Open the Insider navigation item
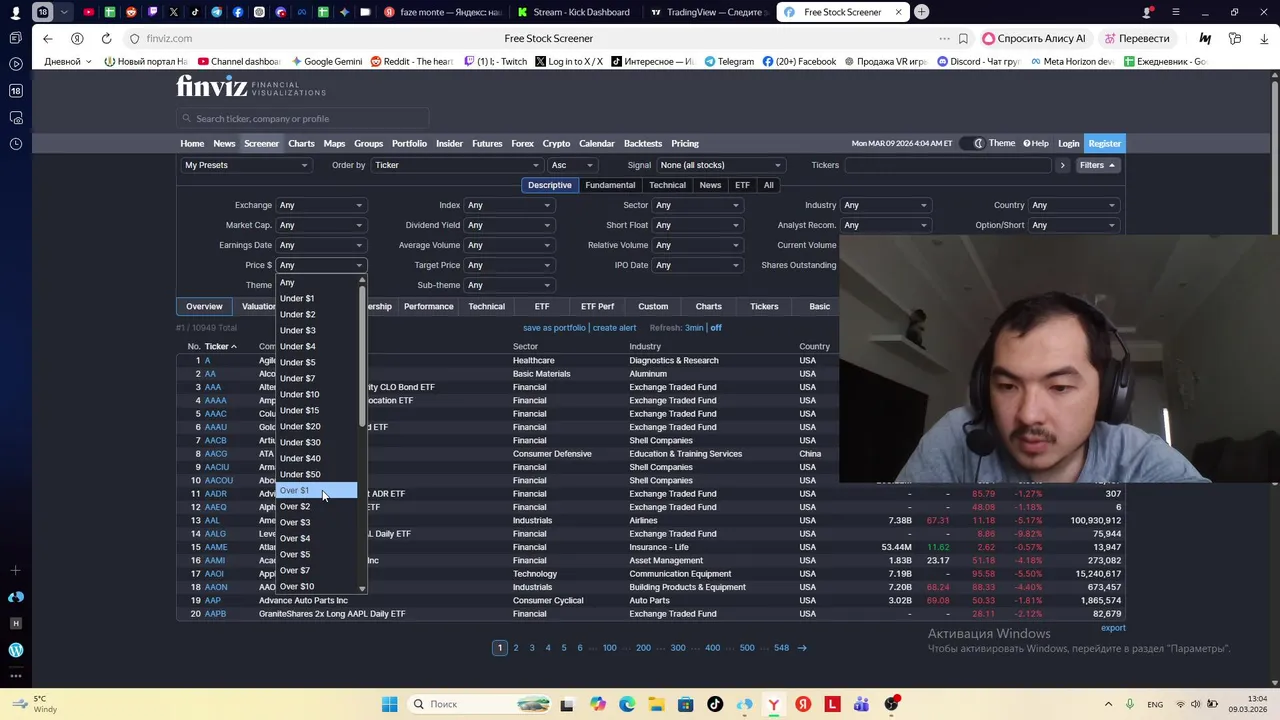Screen dimensions: 1280x720 click(x=449, y=143)
